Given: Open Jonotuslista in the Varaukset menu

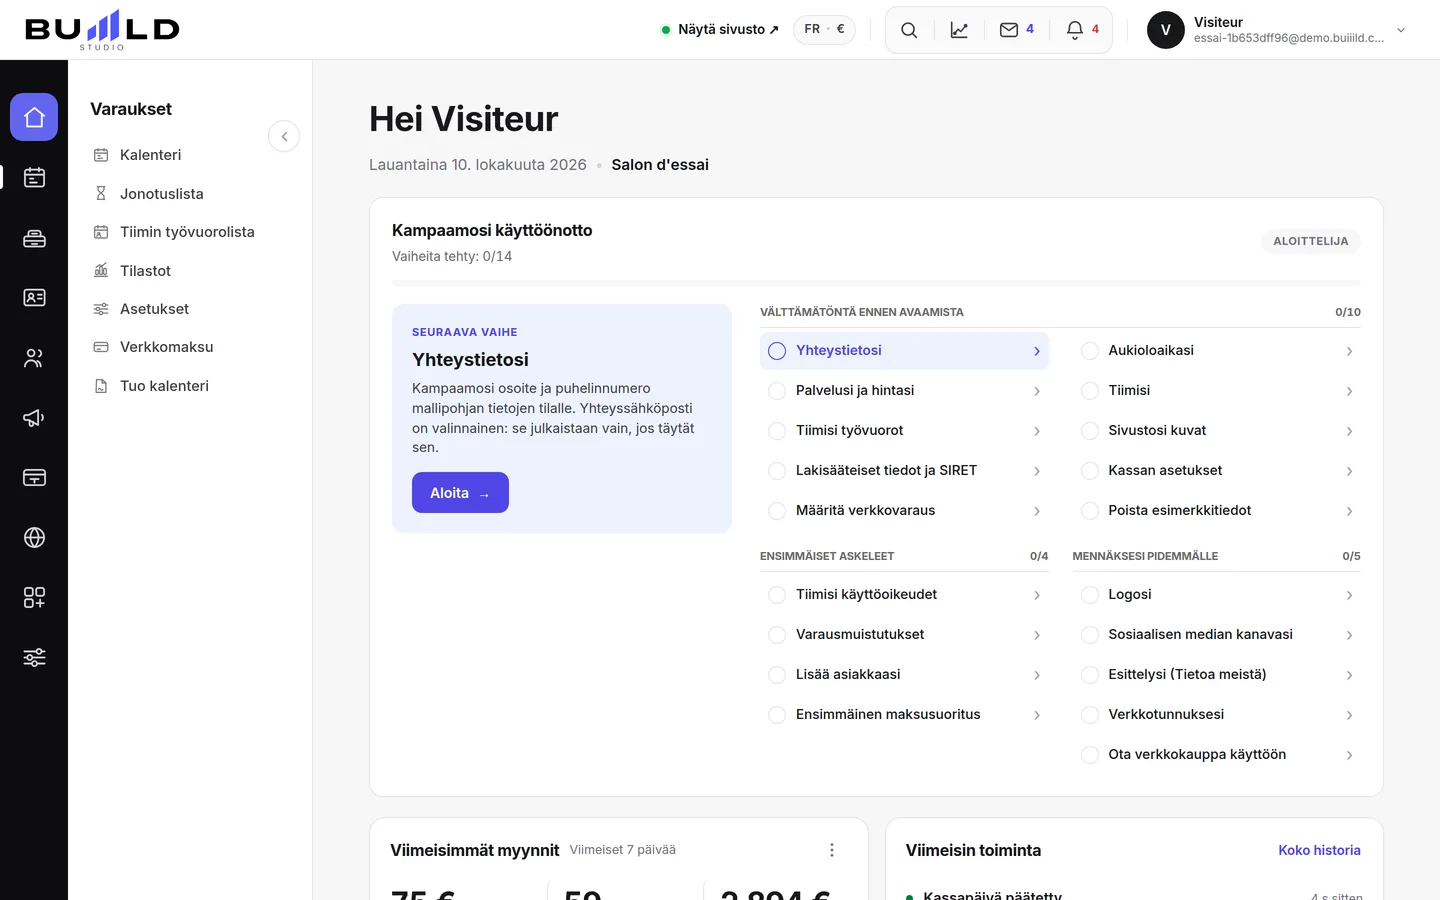Looking at the screenshot, I should coord(161,193).
